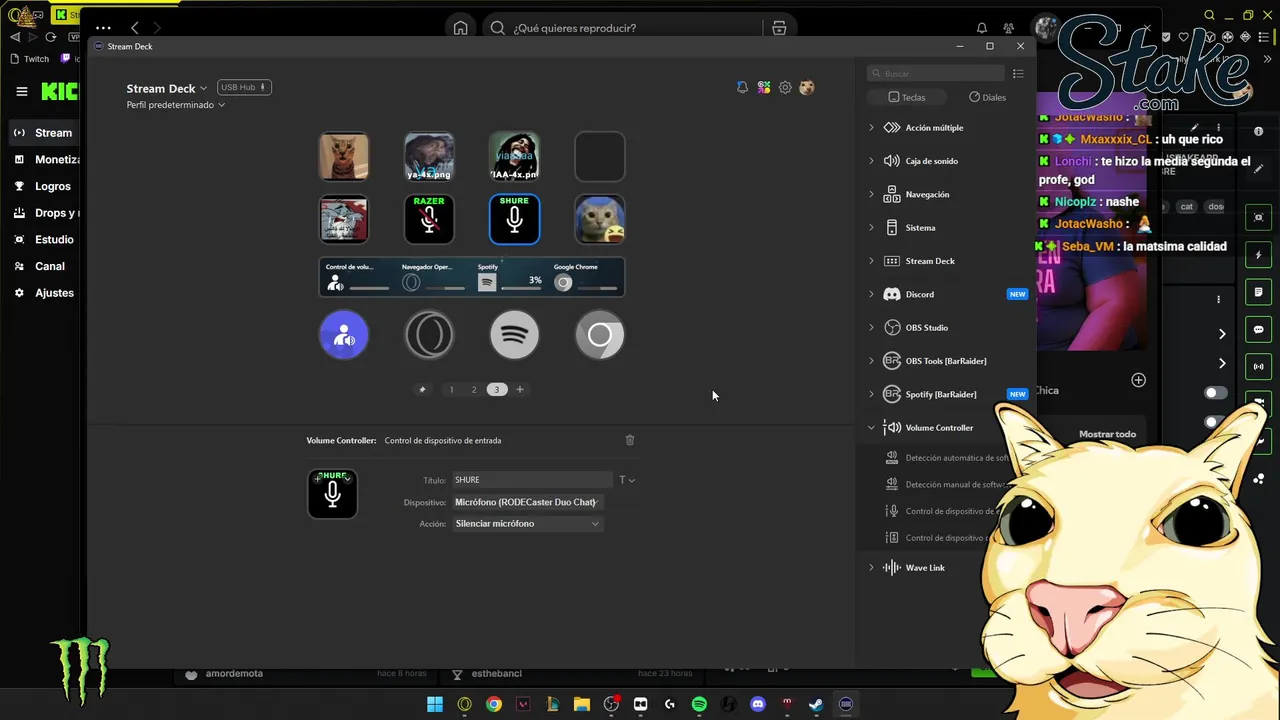Screen dimensions: 1280x720
Task: Click the Buscar action search field
Action: pos(936,73)
